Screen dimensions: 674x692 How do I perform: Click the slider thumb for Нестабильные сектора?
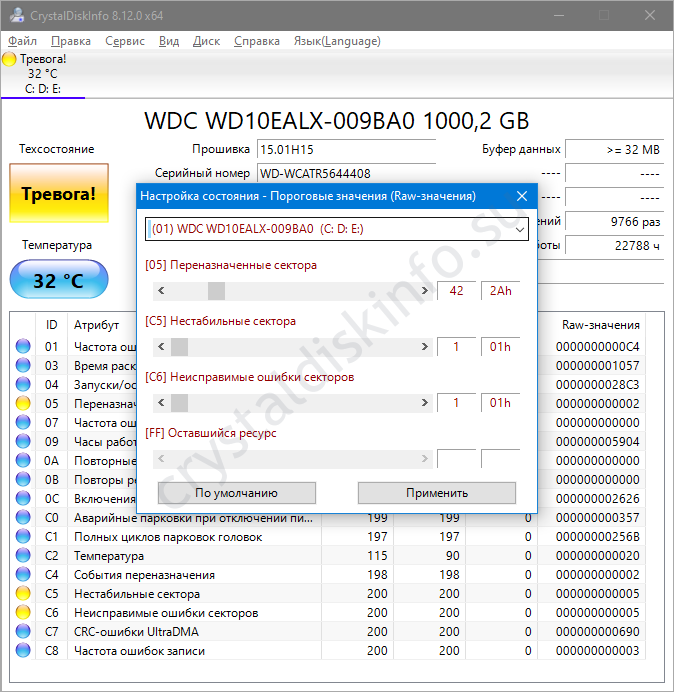pos(179,347)
